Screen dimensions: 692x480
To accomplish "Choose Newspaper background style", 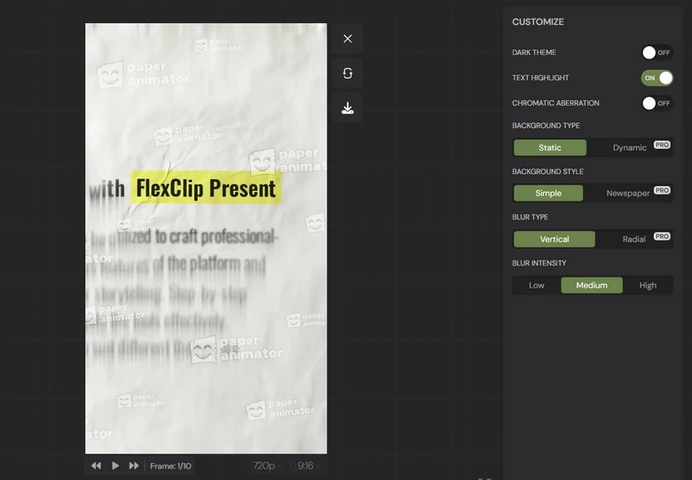I will click(x=628, y=193).
